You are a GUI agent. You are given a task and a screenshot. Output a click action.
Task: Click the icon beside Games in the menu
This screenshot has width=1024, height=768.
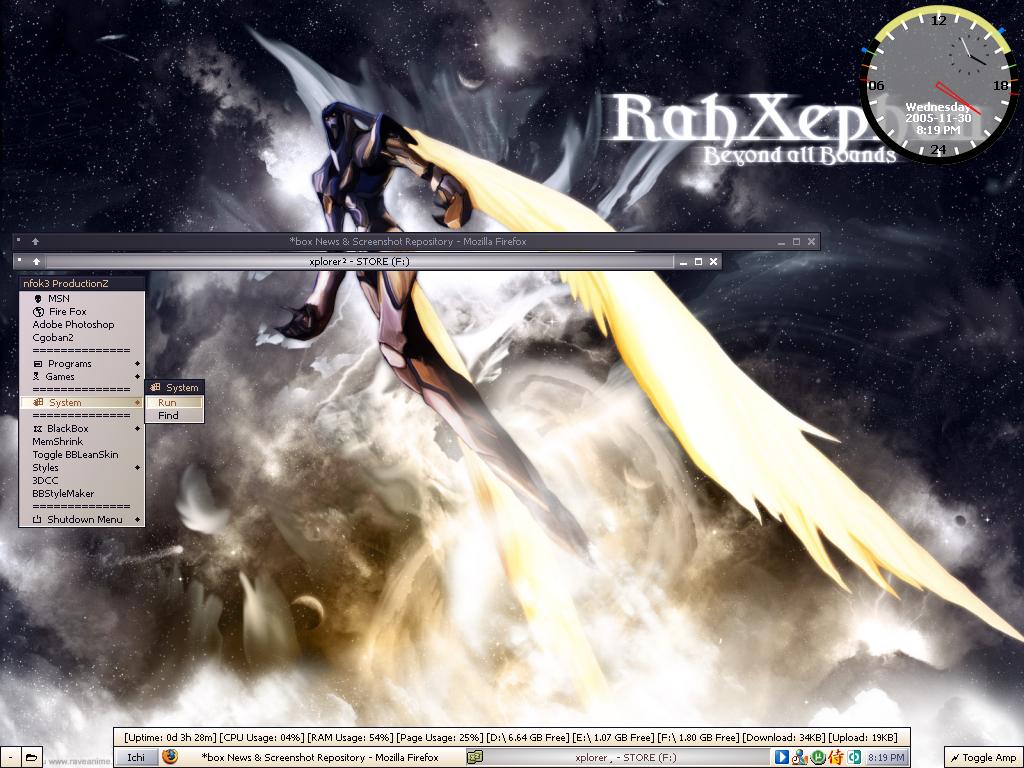(x=37, y=376)
